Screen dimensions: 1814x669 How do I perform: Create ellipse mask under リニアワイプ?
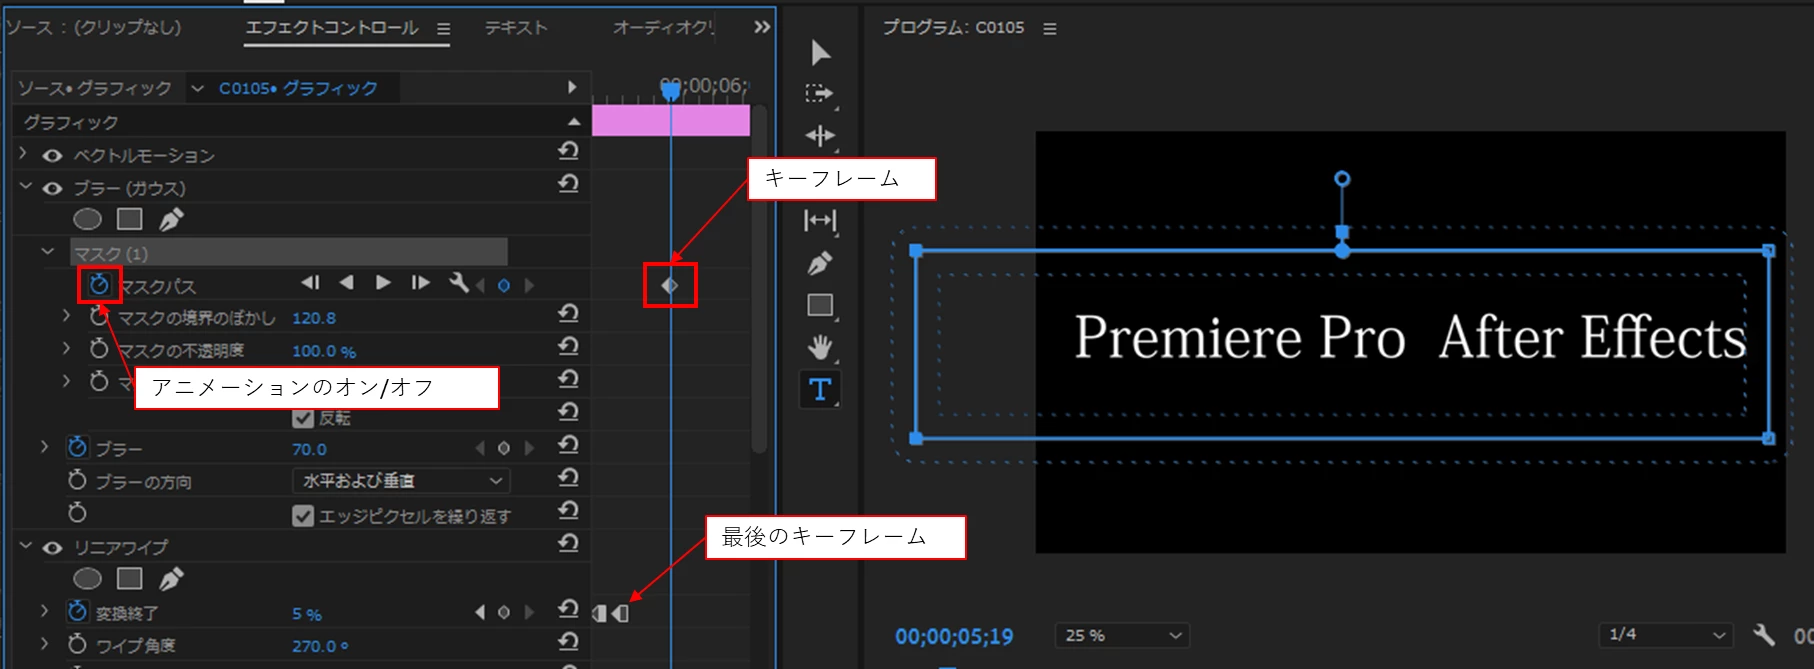(x=88, y=579)
